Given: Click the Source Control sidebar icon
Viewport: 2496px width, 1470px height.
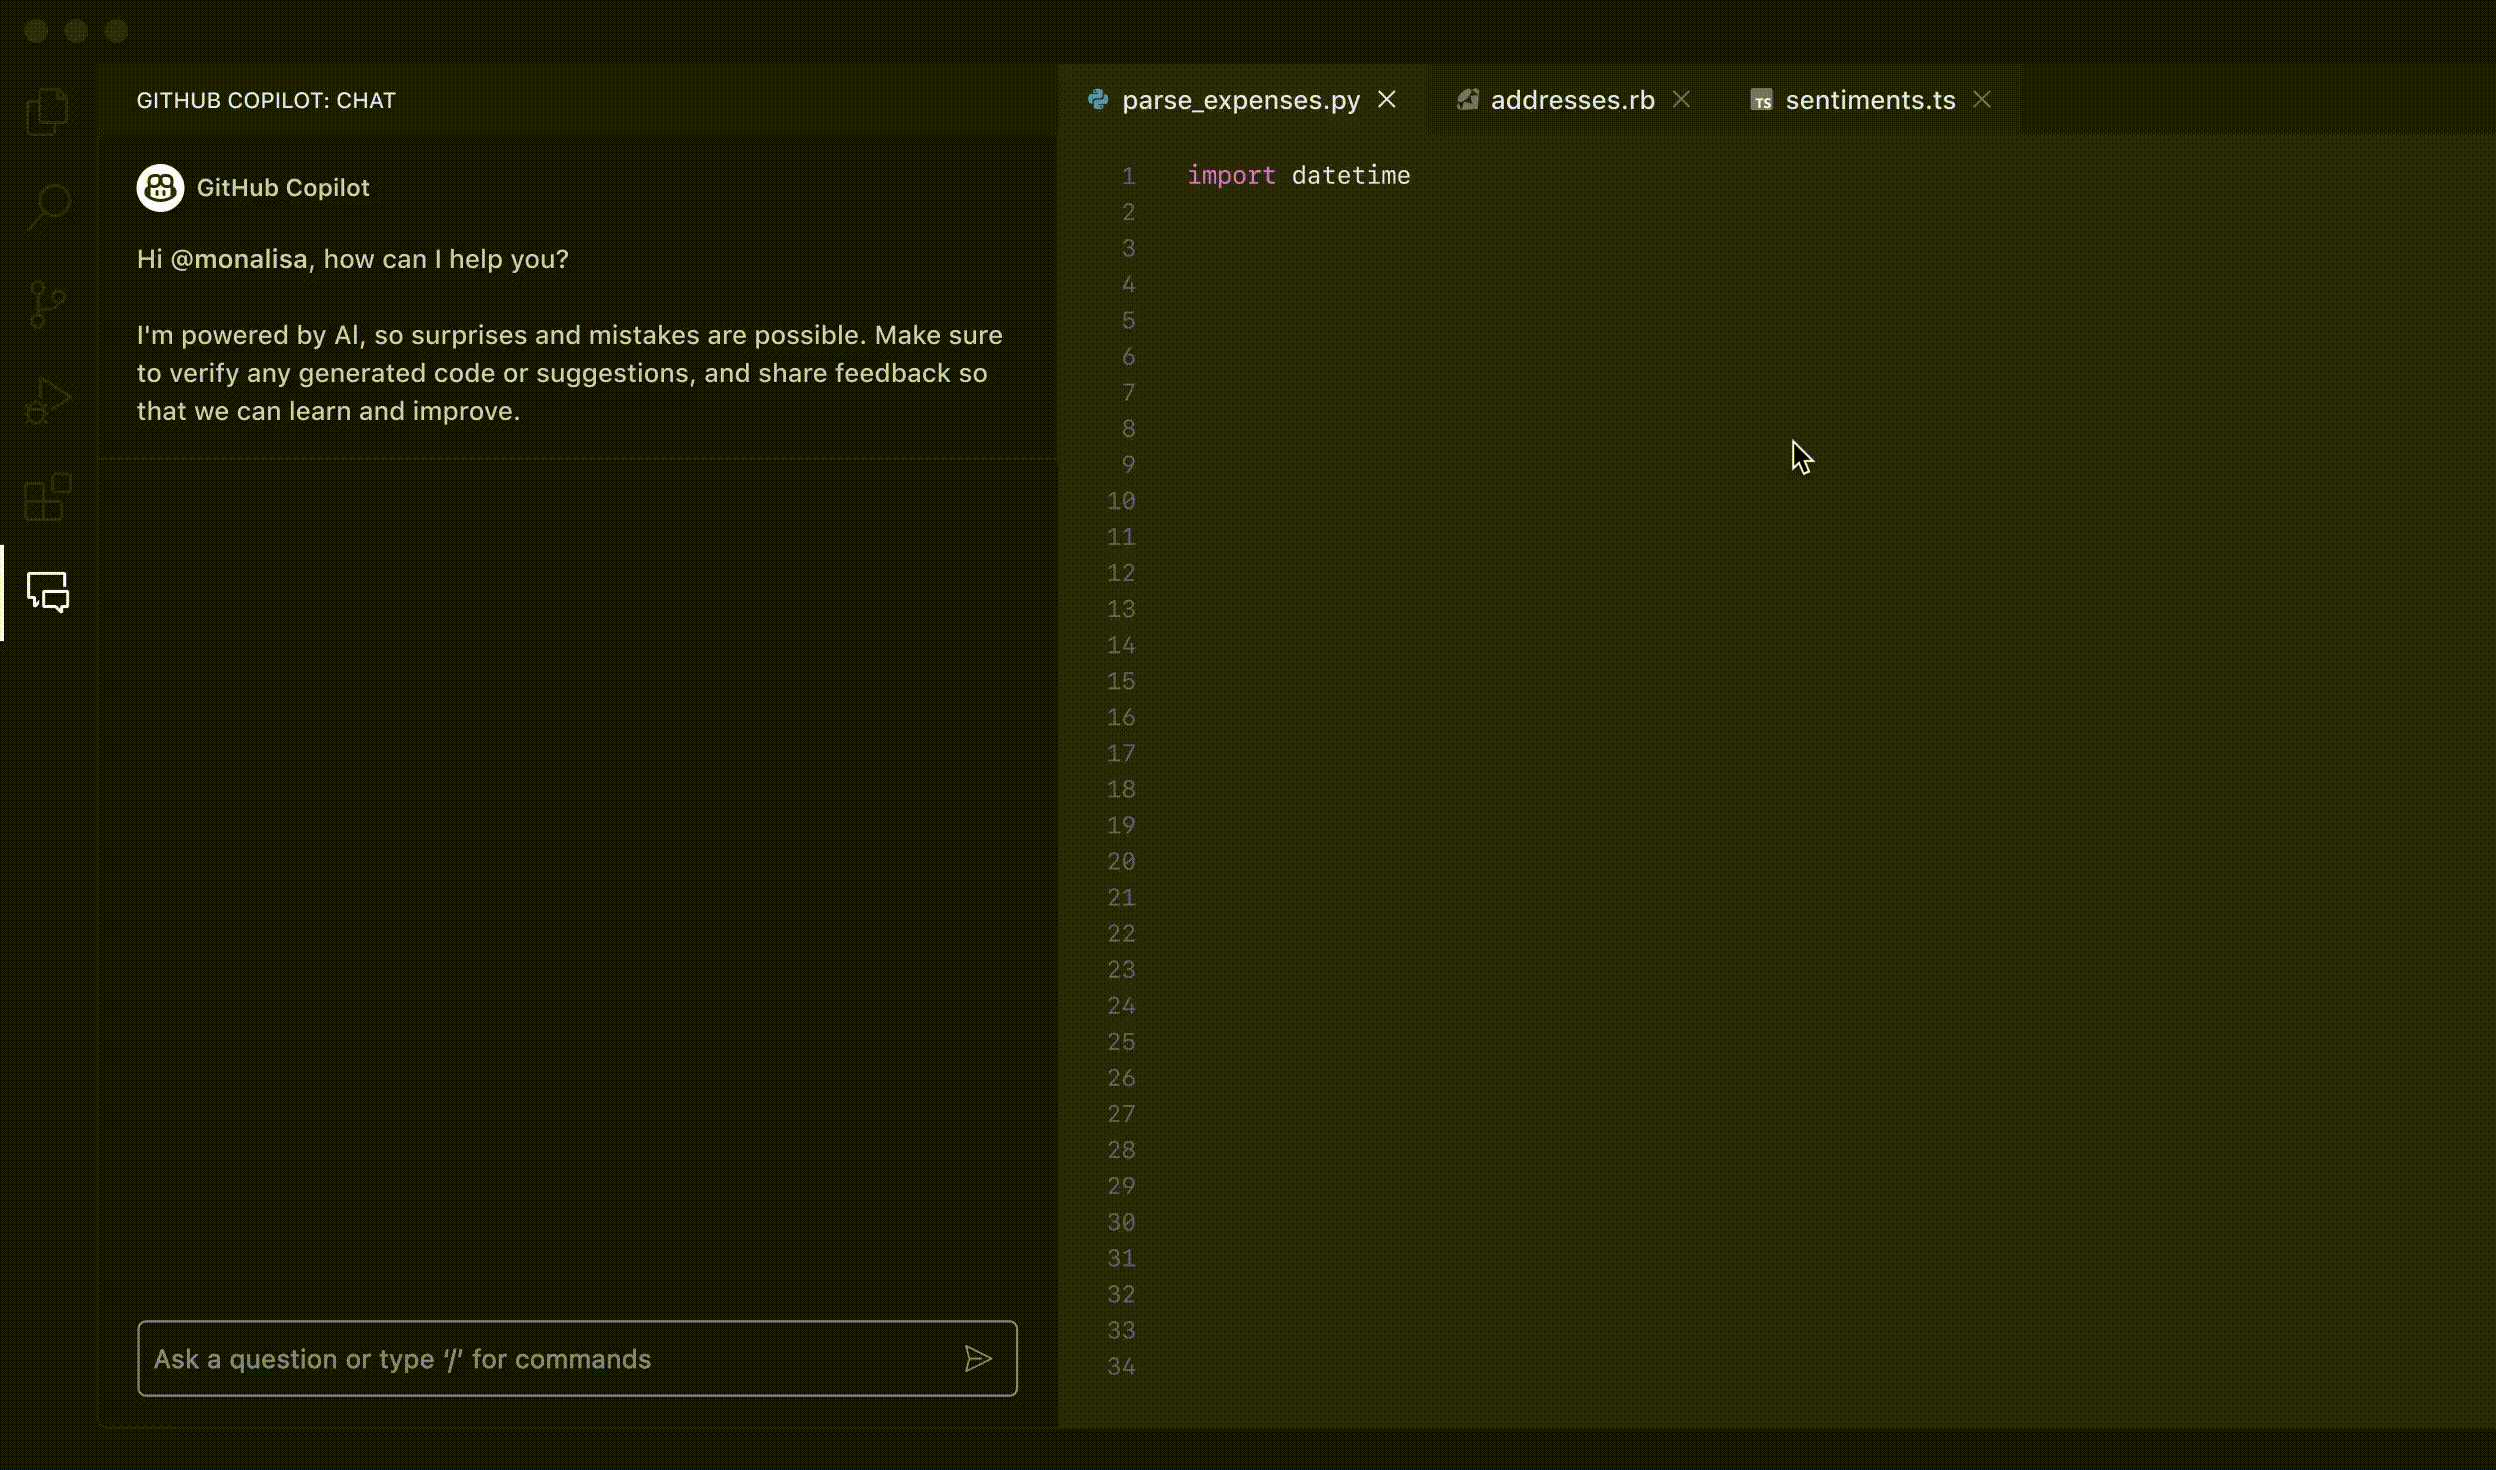Looking at the screenshot, I should point(47,301).
